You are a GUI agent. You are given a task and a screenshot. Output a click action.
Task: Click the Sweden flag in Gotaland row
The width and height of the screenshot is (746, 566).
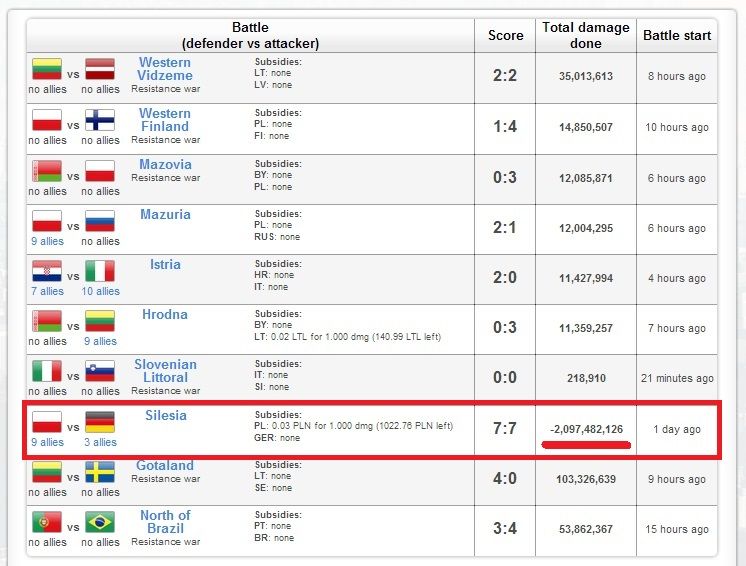click(100, 472)
